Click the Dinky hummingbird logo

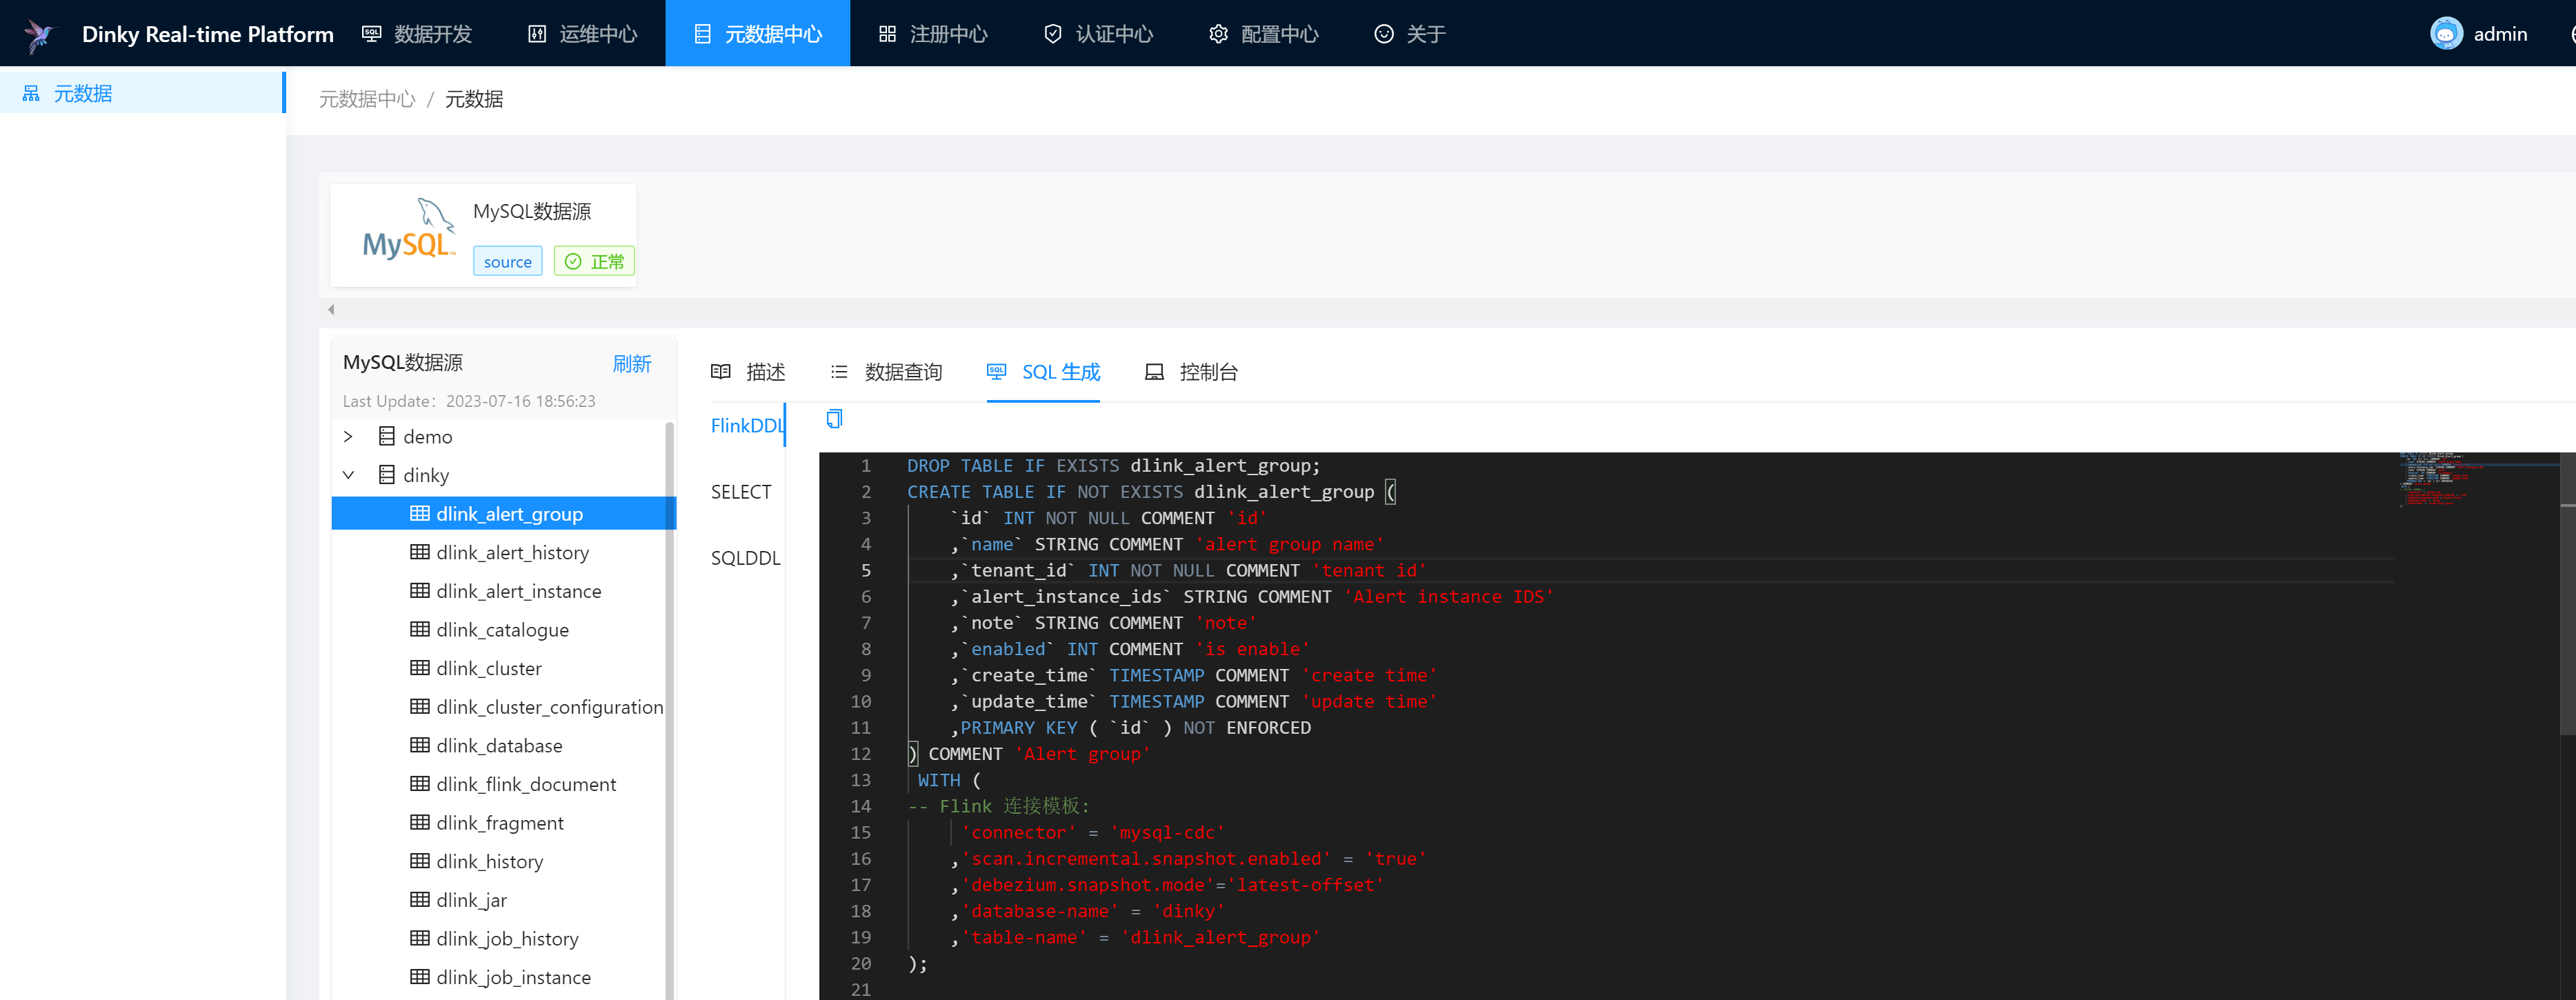pos(40,35)
